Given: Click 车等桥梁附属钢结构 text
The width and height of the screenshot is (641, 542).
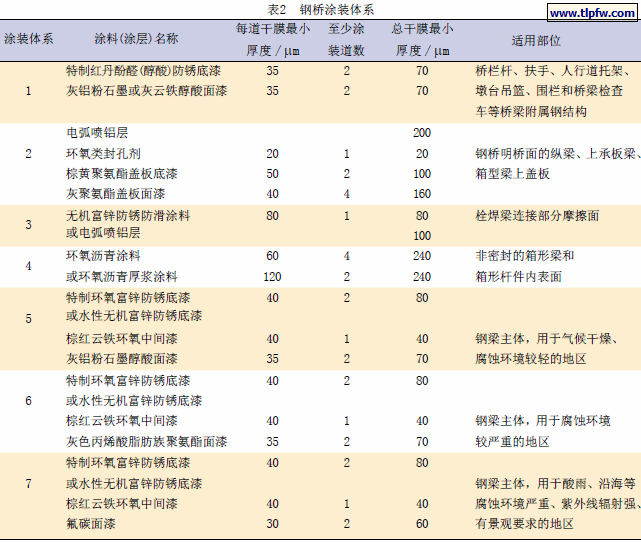Looking at the screenshot, I should point(531,112).
